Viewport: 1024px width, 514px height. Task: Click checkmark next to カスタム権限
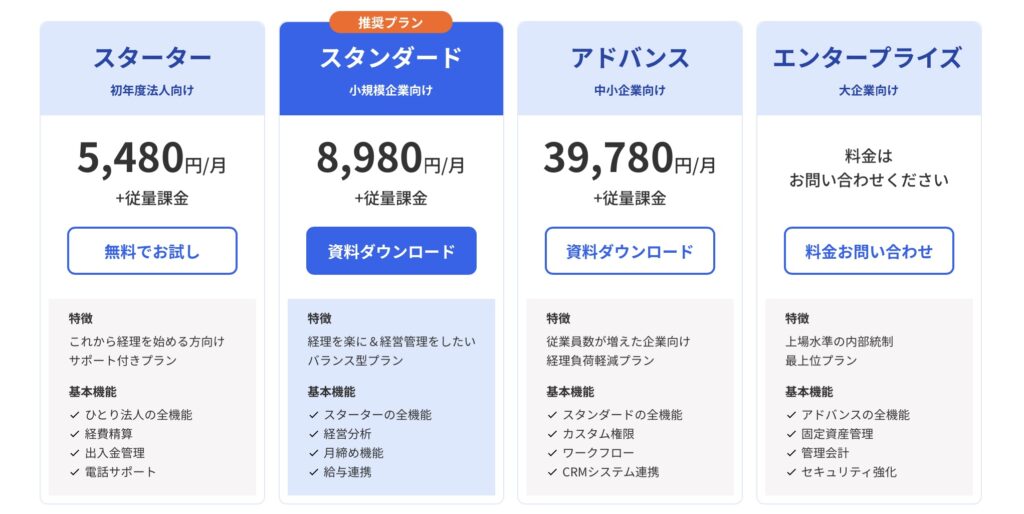(x=552, y=434)
